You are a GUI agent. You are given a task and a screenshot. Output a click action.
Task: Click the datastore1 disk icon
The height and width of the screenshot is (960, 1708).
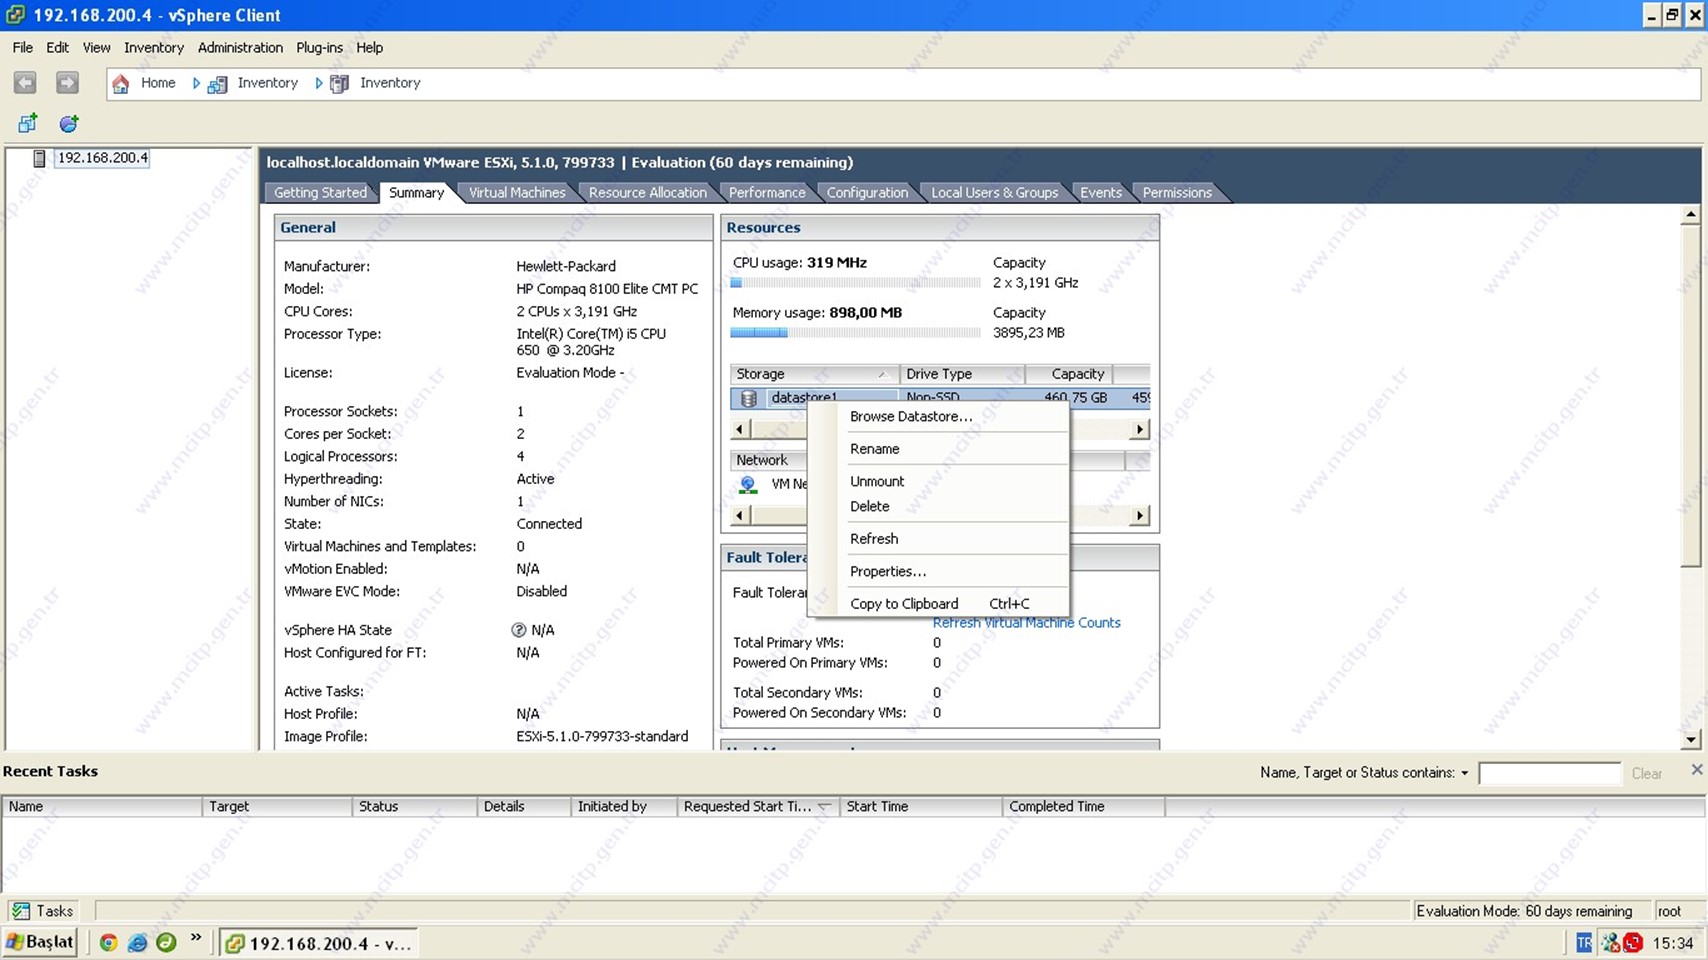click(748, 398)
